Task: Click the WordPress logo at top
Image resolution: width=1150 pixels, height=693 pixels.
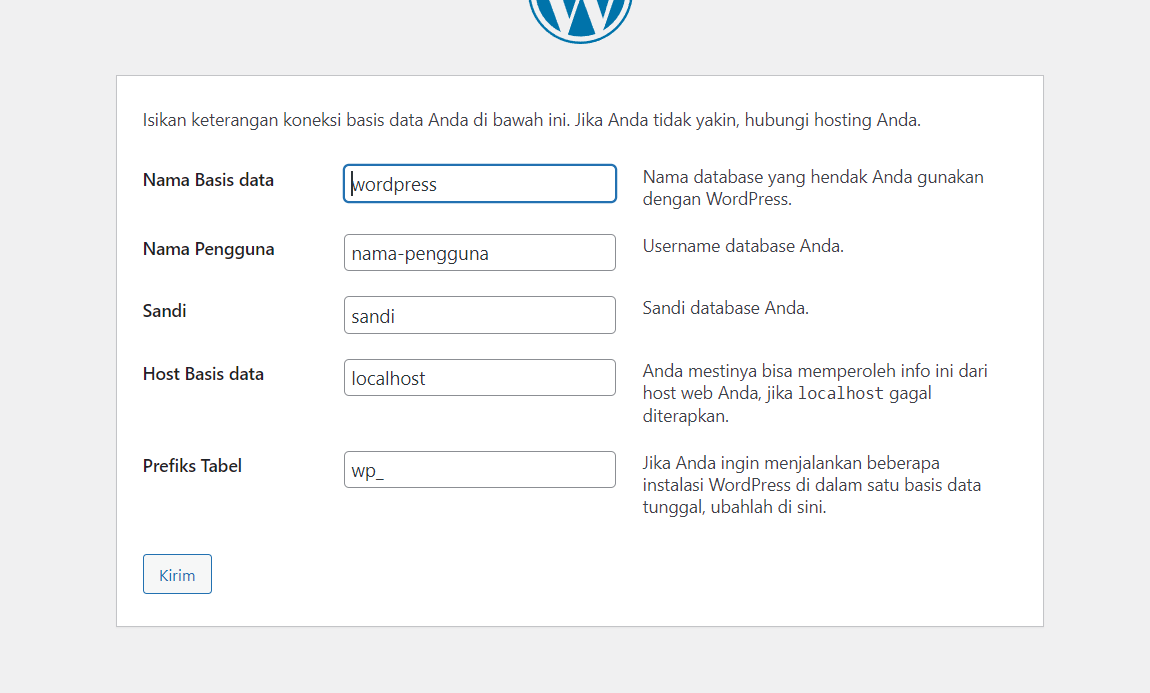Action: pos(580,21)
